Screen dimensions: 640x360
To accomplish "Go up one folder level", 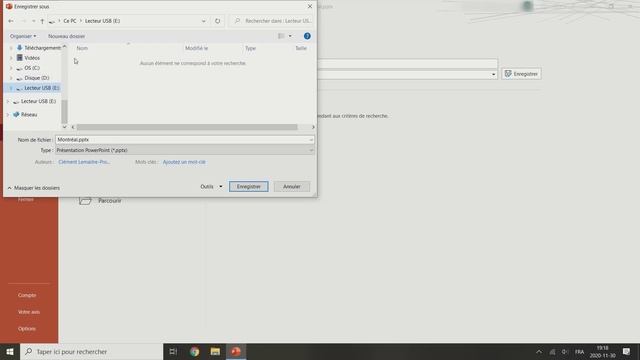I will [x=42, y=21].
